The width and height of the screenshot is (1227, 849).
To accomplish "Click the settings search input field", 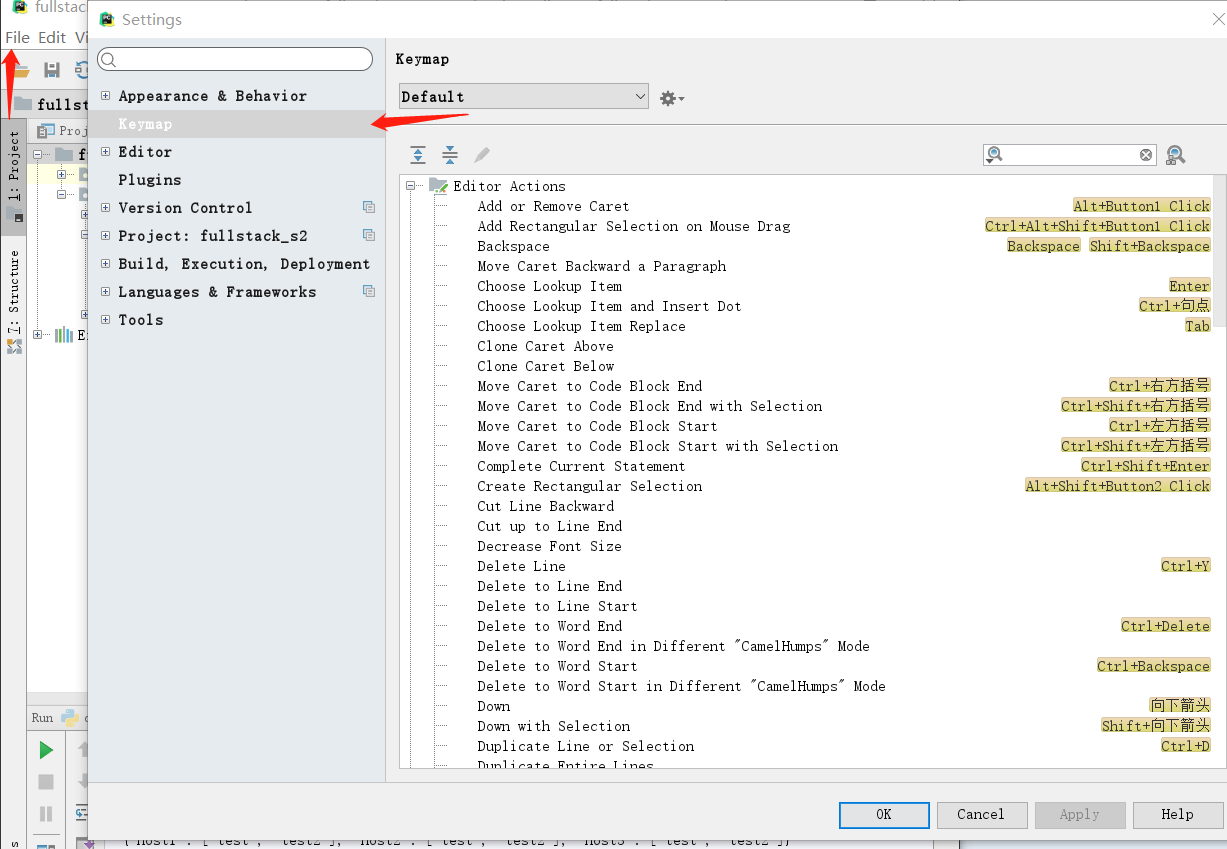I will (235, 60).
